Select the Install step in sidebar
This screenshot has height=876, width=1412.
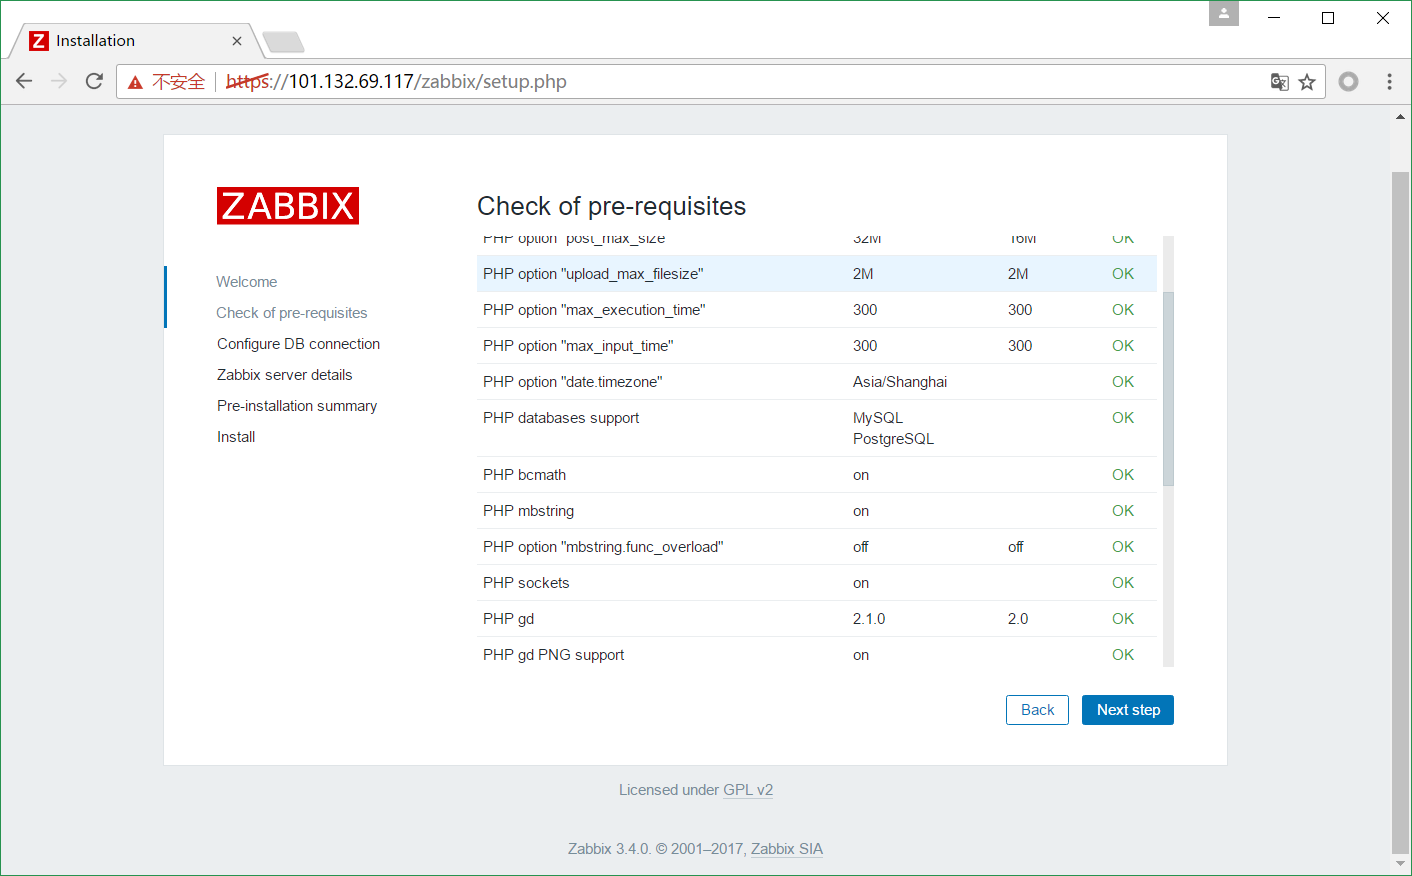(236, 437)
